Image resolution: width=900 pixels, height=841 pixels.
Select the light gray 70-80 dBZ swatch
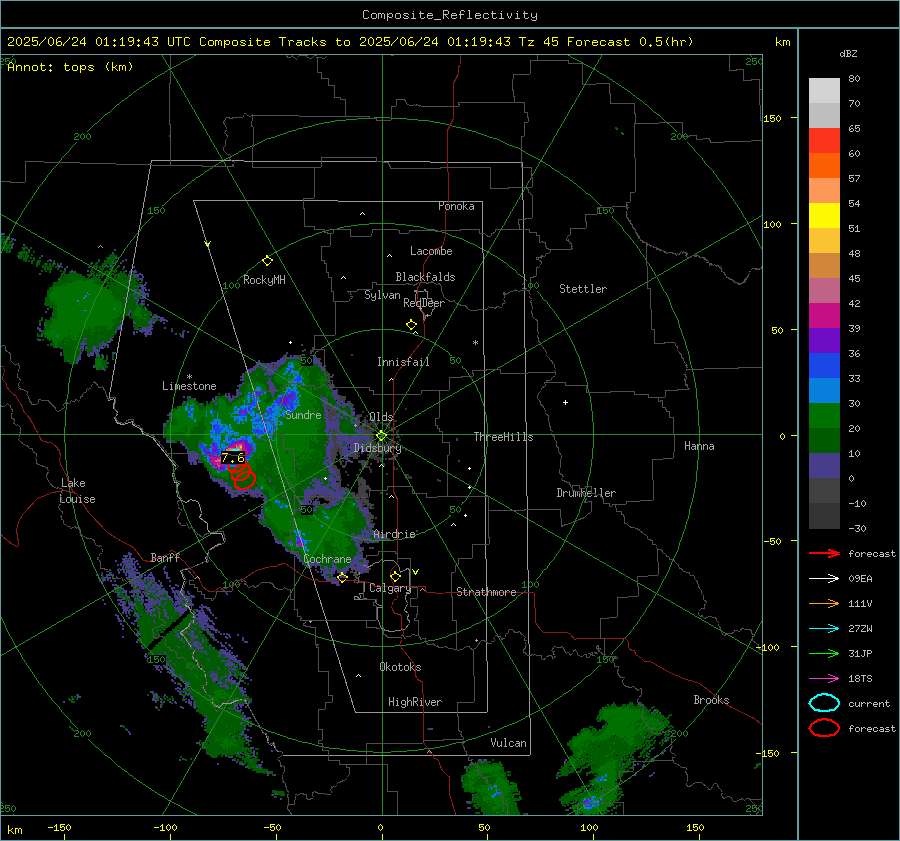824,91
